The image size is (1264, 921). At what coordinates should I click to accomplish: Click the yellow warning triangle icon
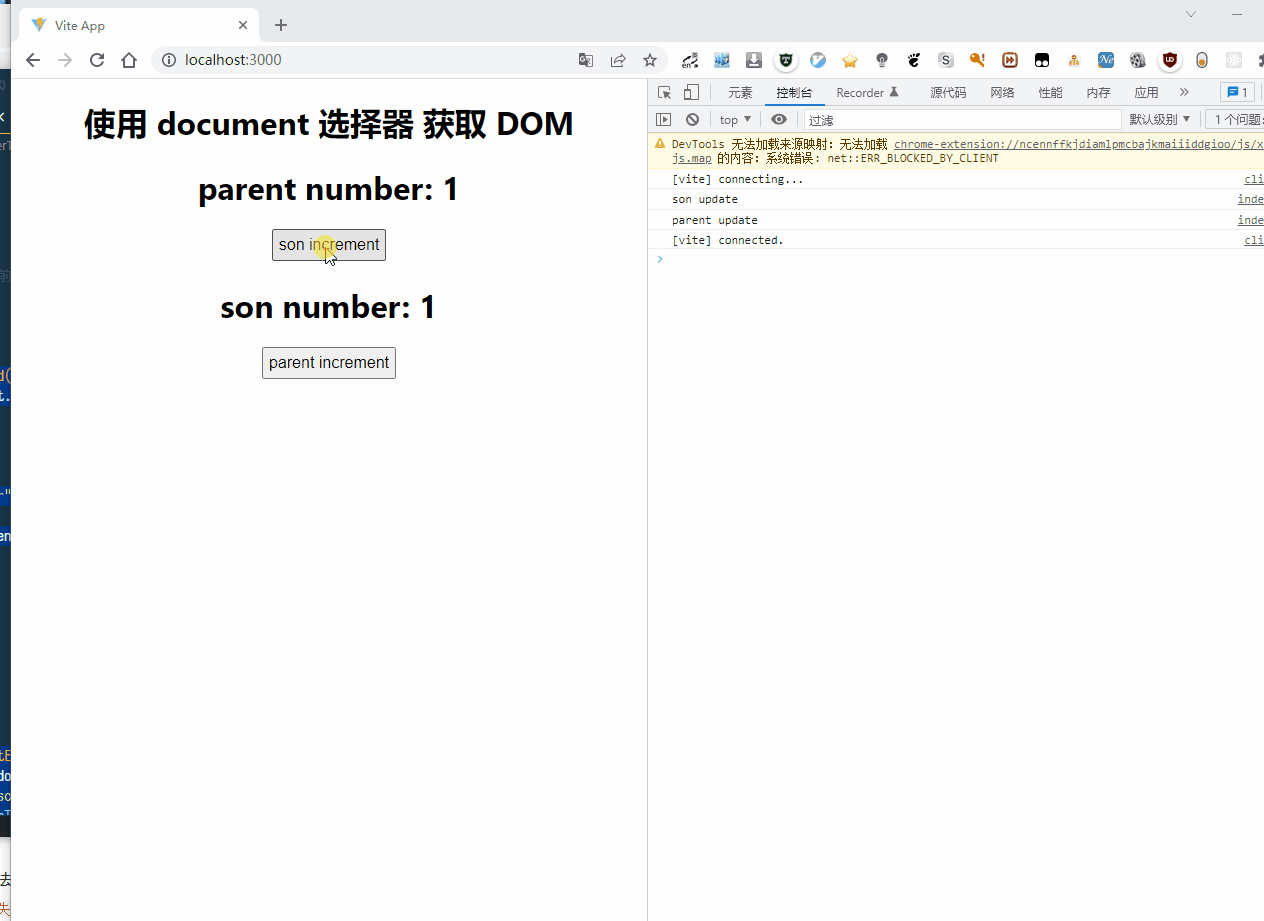[x=660, y=144]
